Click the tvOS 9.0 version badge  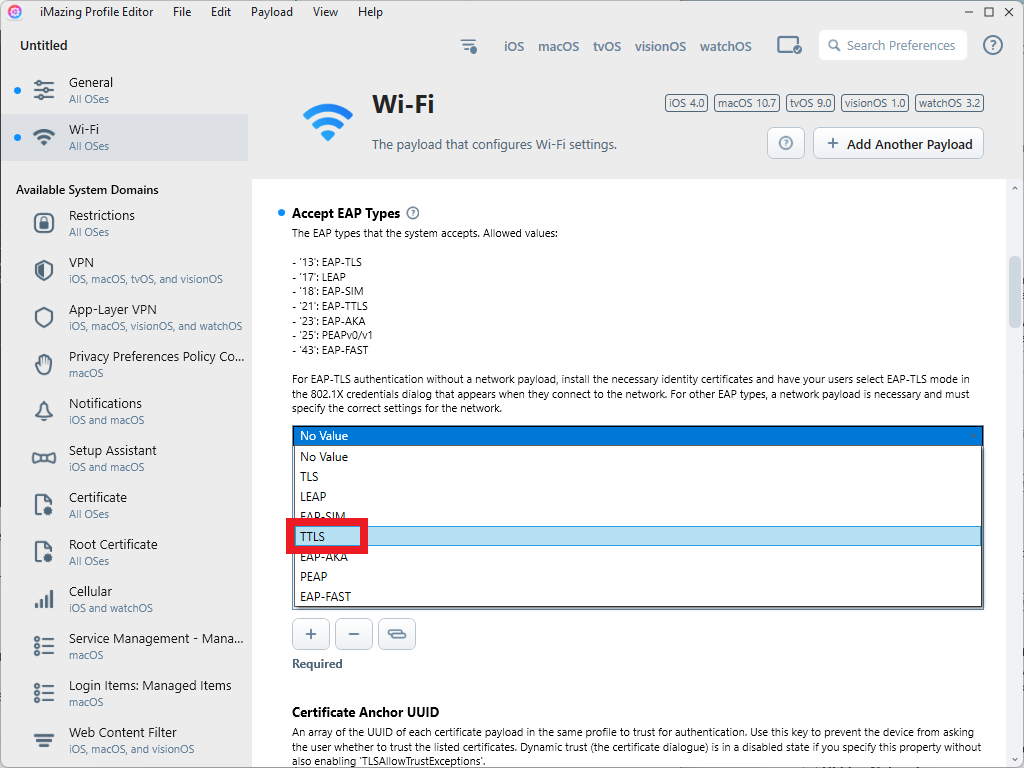810,103
